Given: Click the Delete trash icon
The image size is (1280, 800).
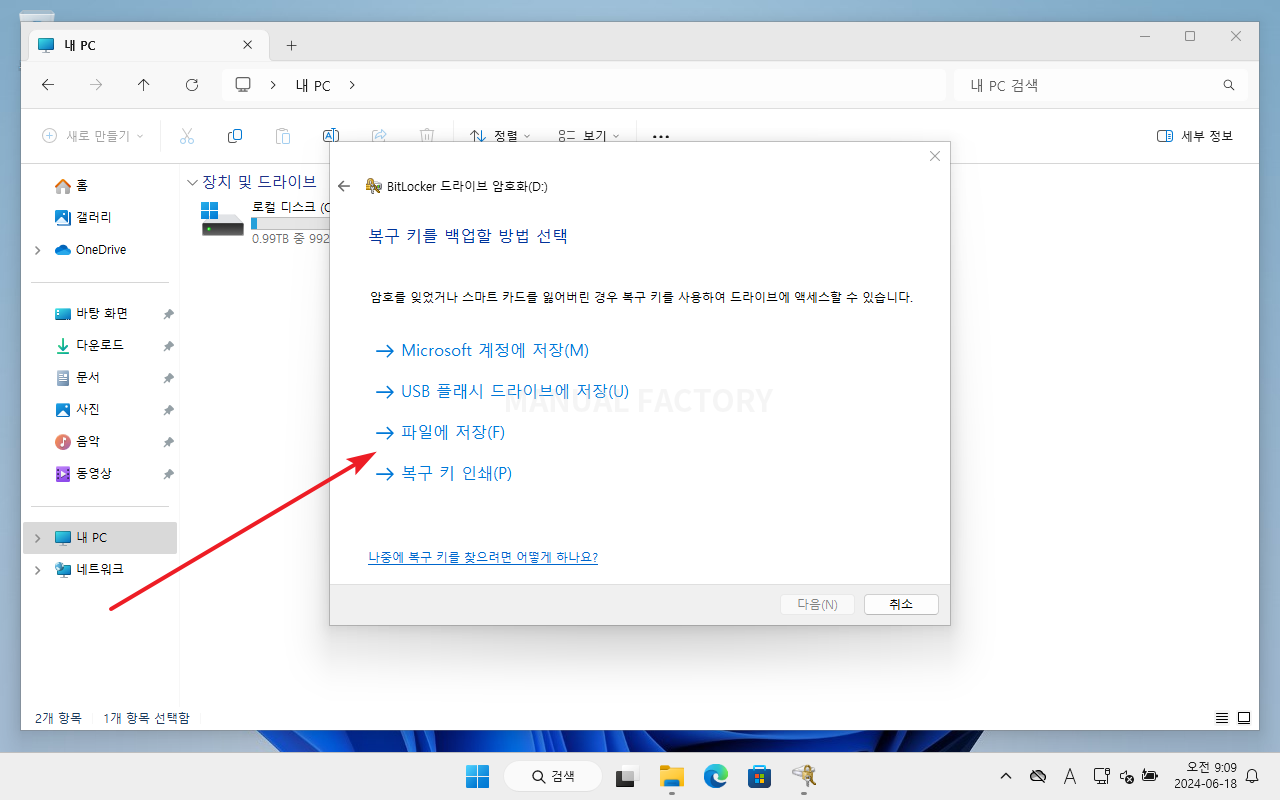Looking at the screenshot, I should [427, 136].
